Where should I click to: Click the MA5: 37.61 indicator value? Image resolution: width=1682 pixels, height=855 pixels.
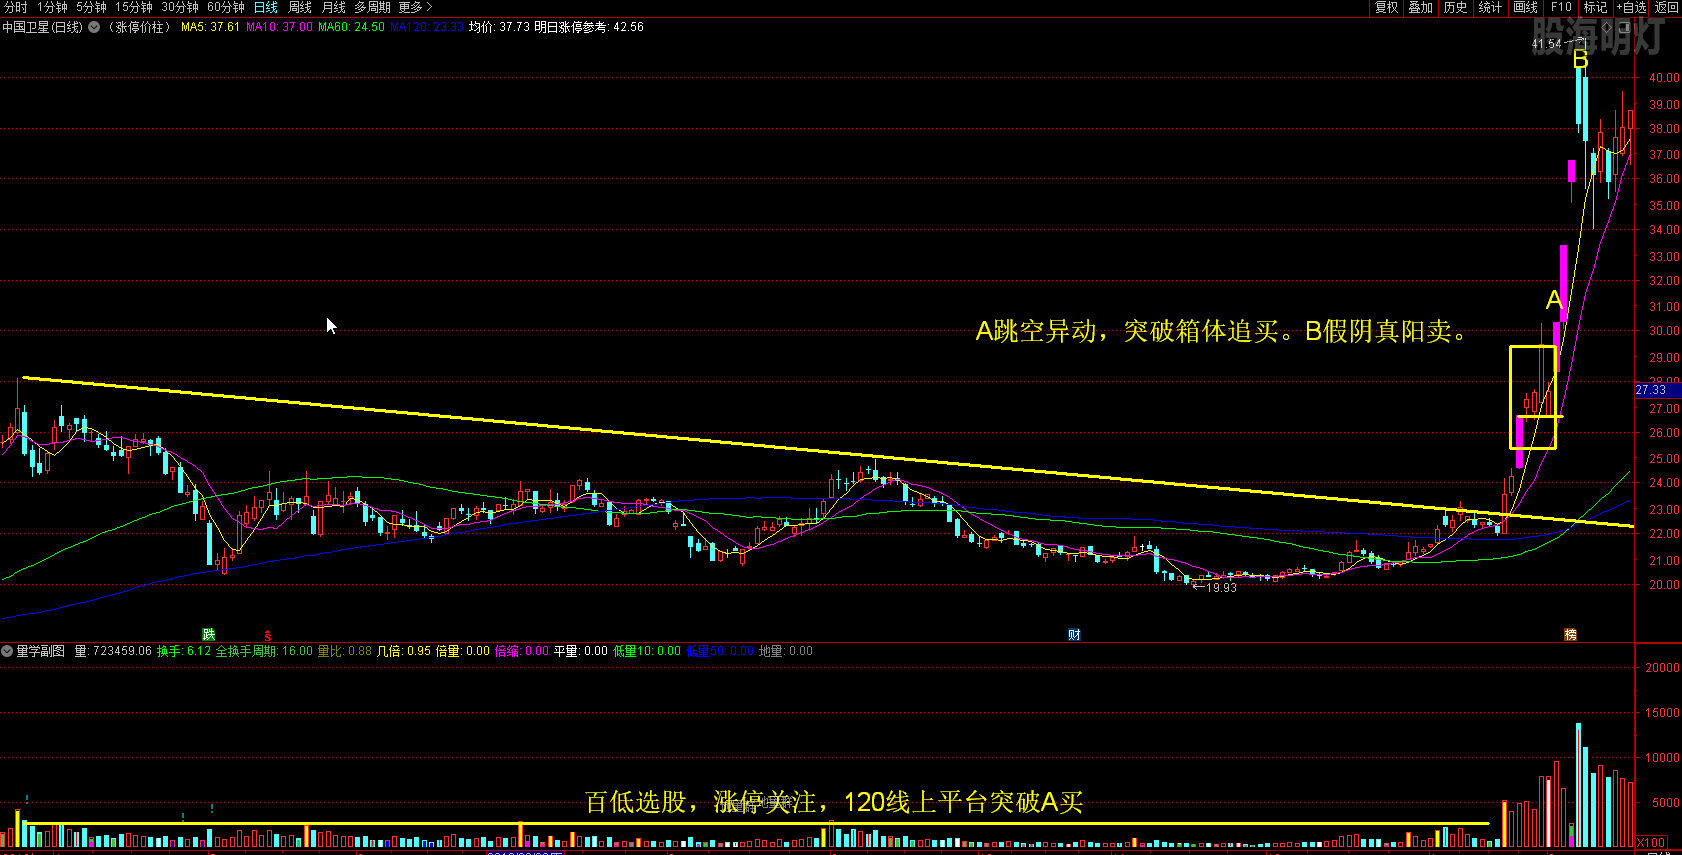(x=210, y=27)
